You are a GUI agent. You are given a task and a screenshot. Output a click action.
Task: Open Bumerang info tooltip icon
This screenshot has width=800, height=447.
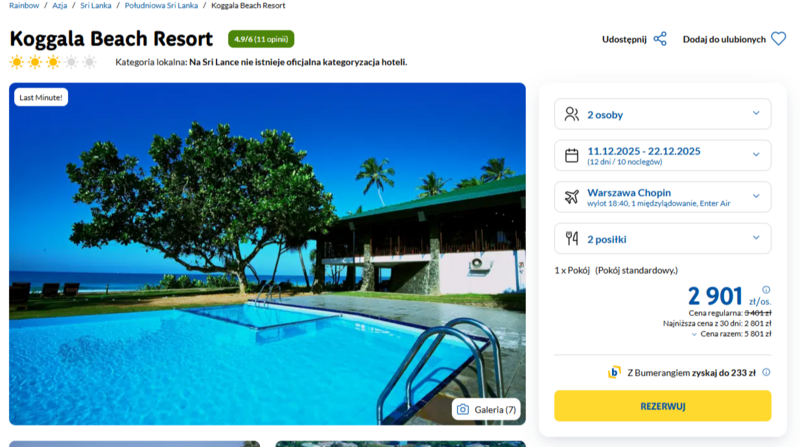(x=766, y=372)
